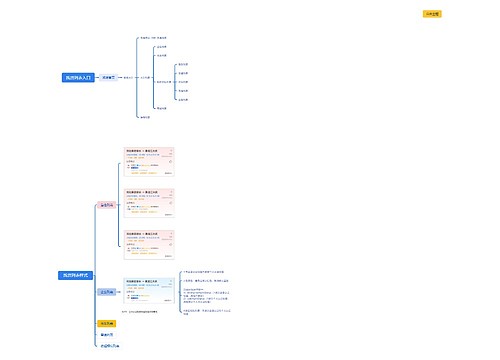Select the pink branch node of the lower map
This screenshot has width=500, height=360.
107,205
